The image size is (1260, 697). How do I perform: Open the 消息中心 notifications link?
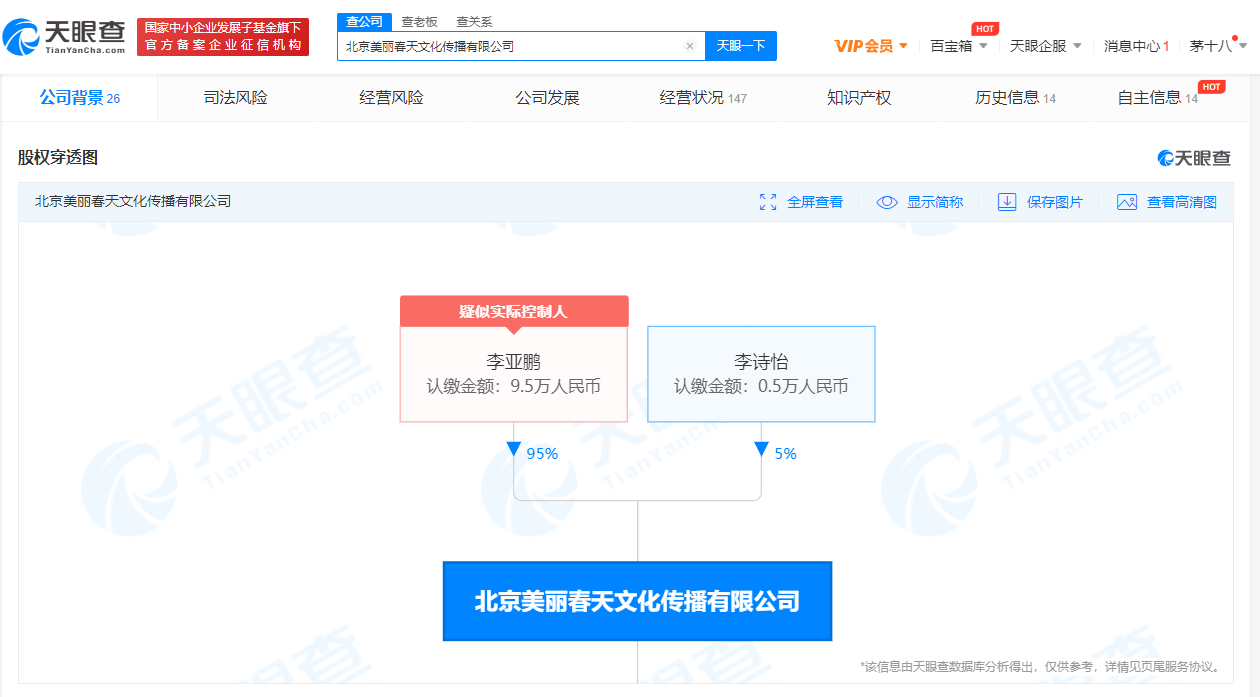pos(1137,46)
